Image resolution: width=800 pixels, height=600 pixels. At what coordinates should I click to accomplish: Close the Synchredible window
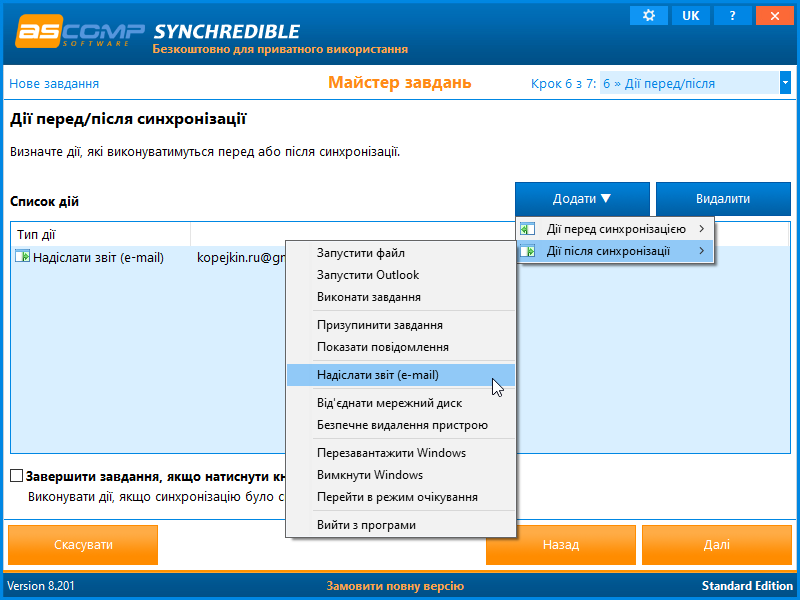pos(774,16)
